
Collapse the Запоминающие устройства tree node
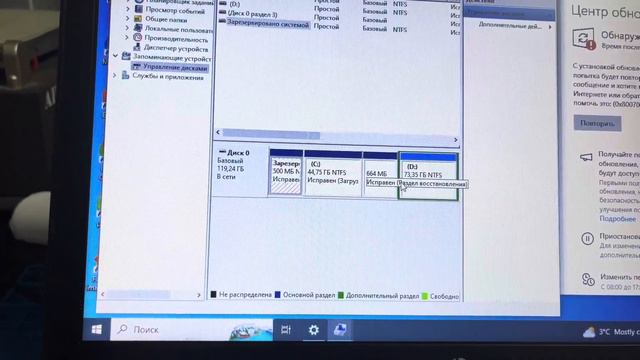pyautogui.click(x=116, y=56)
